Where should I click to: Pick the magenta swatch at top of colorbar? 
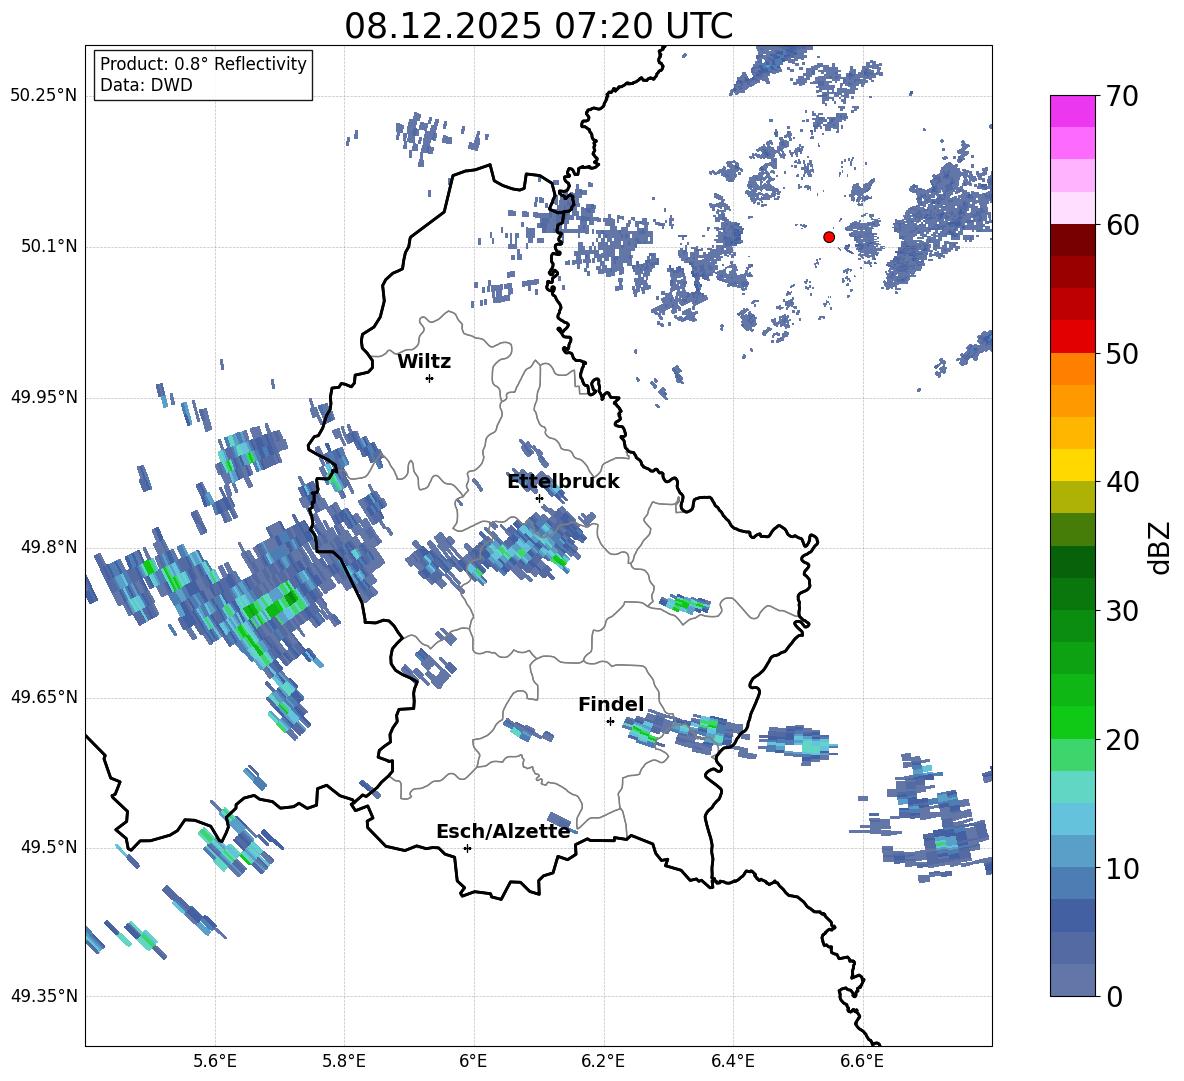tap(1072, 111)
